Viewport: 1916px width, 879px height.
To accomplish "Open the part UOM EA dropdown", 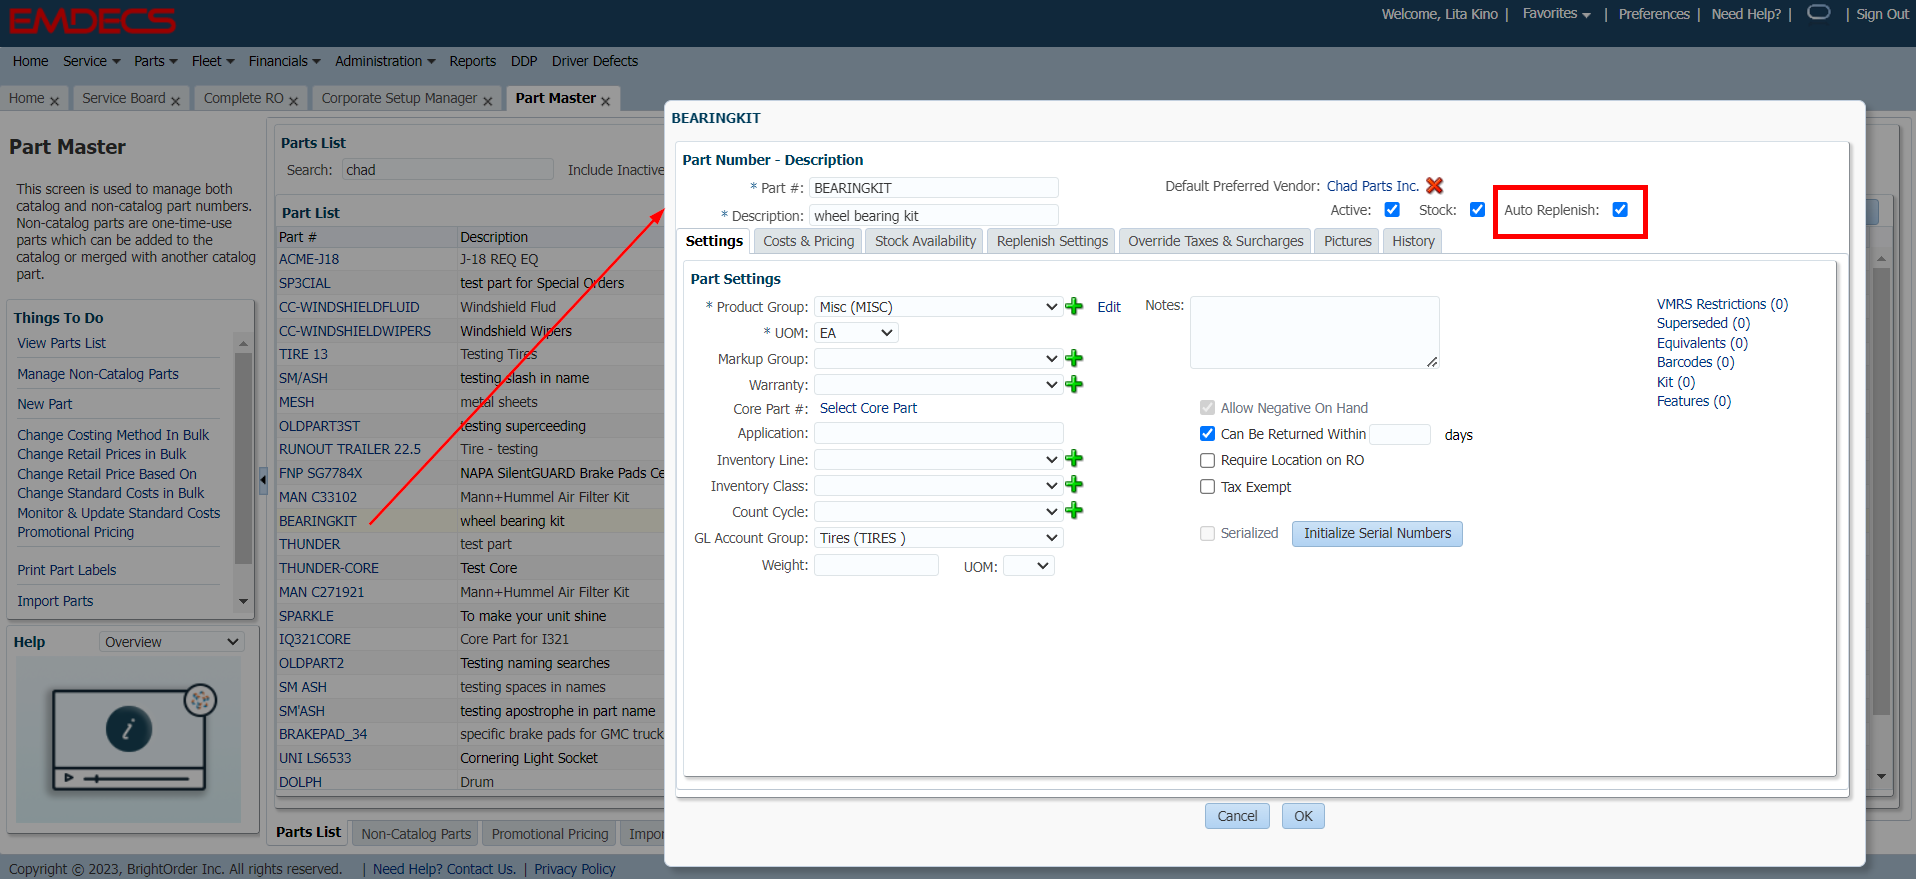I will tap(856, 333).
